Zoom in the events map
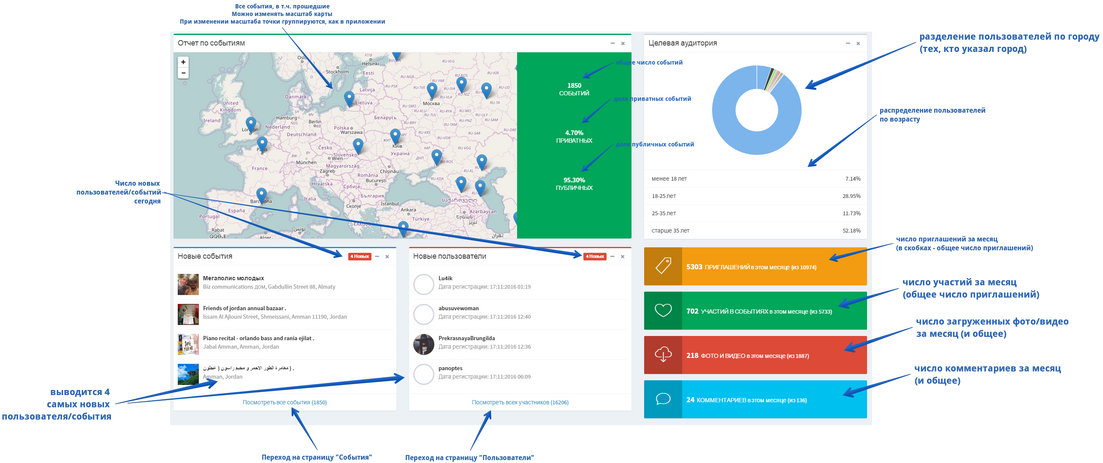The image size is (1103, 463). point(183,62)
